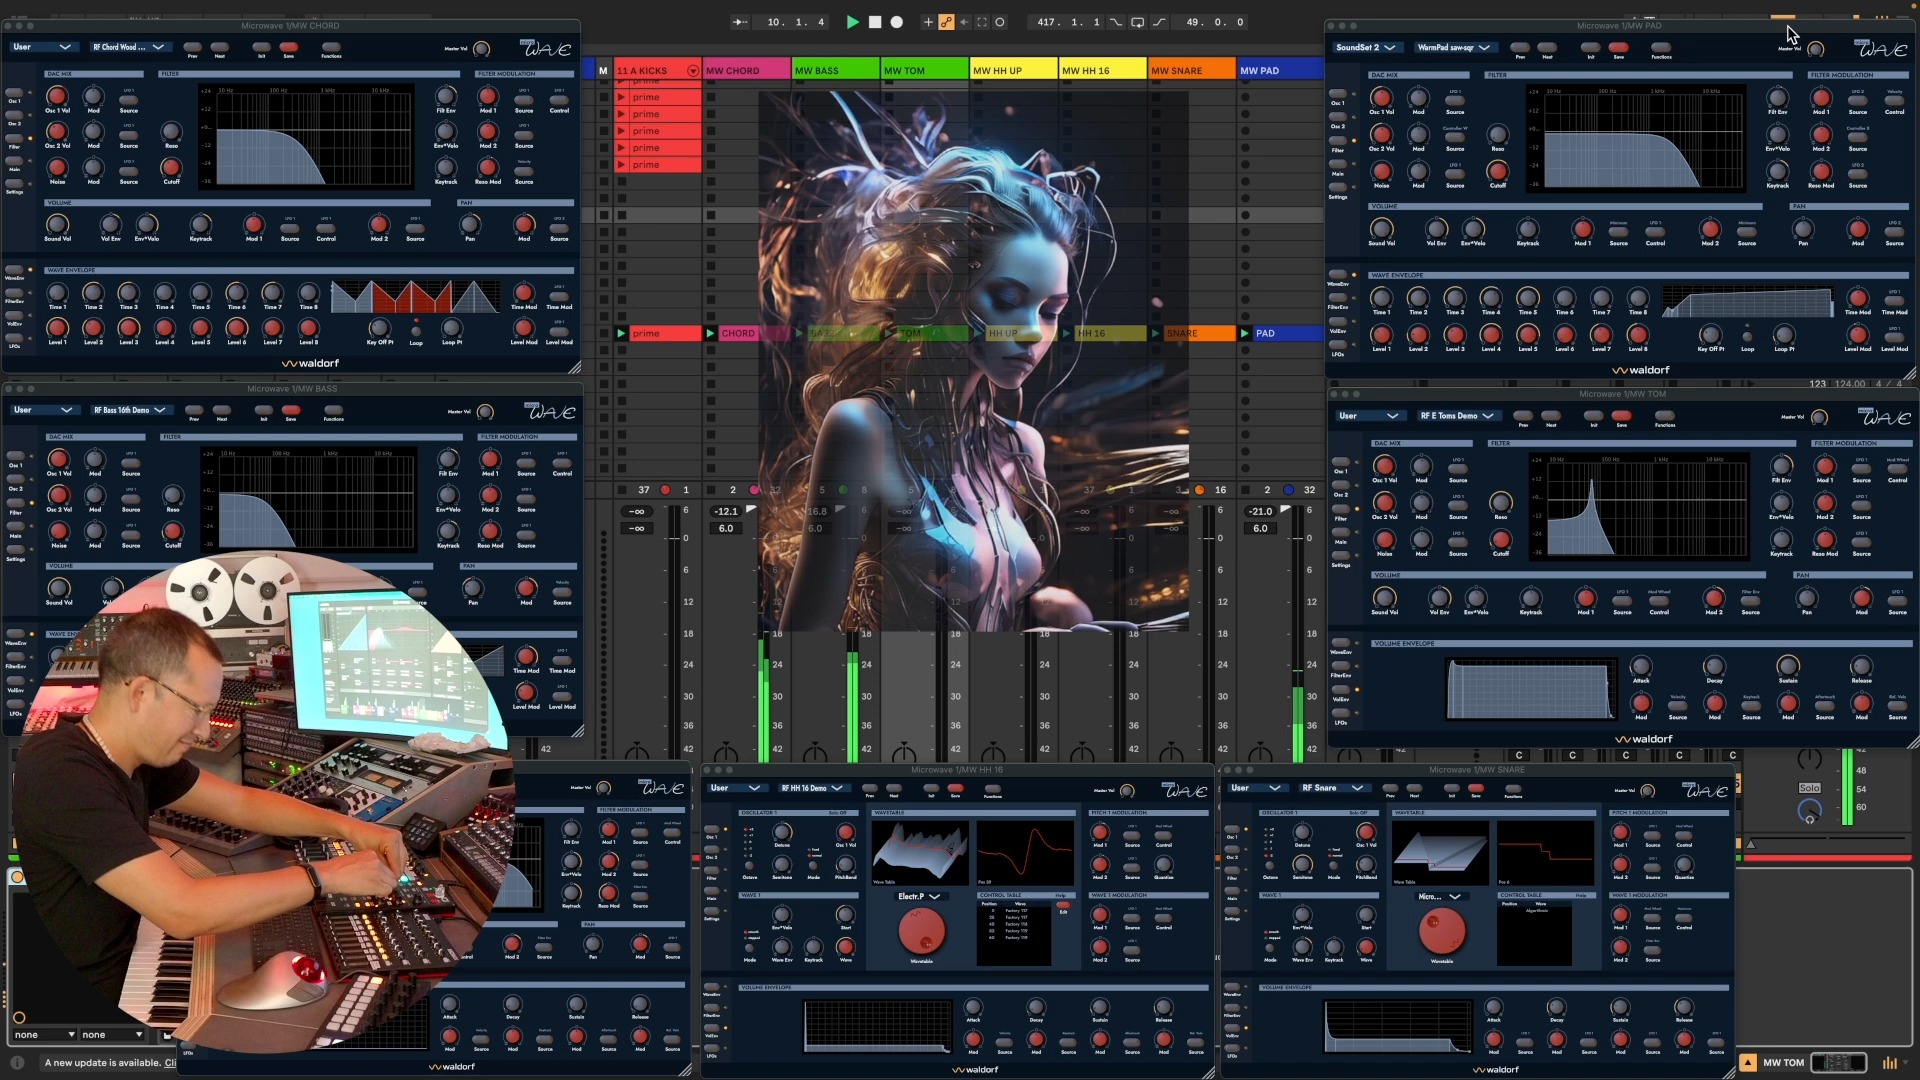
Task: Toggle the Follow playback button in transport
Action: 740,22
